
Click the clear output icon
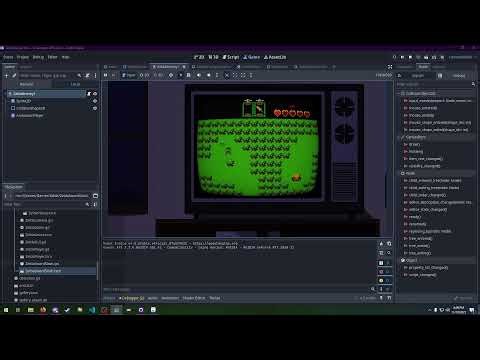pos(382,244)
